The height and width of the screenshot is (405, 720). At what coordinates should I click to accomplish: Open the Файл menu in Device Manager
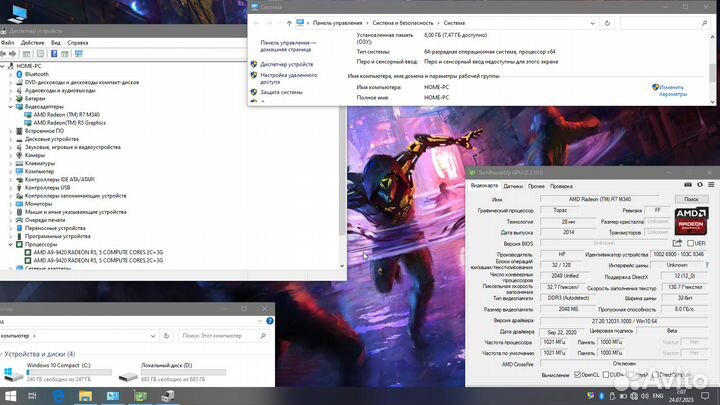pos(7,43)
